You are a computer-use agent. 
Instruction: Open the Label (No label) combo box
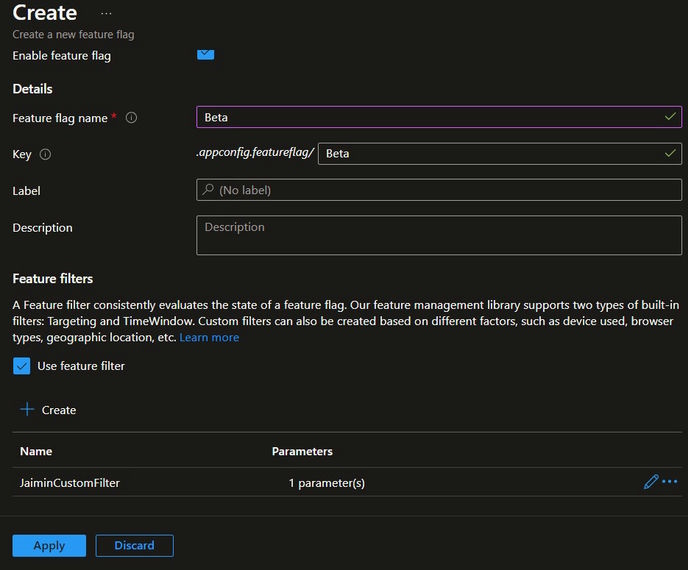438,190
